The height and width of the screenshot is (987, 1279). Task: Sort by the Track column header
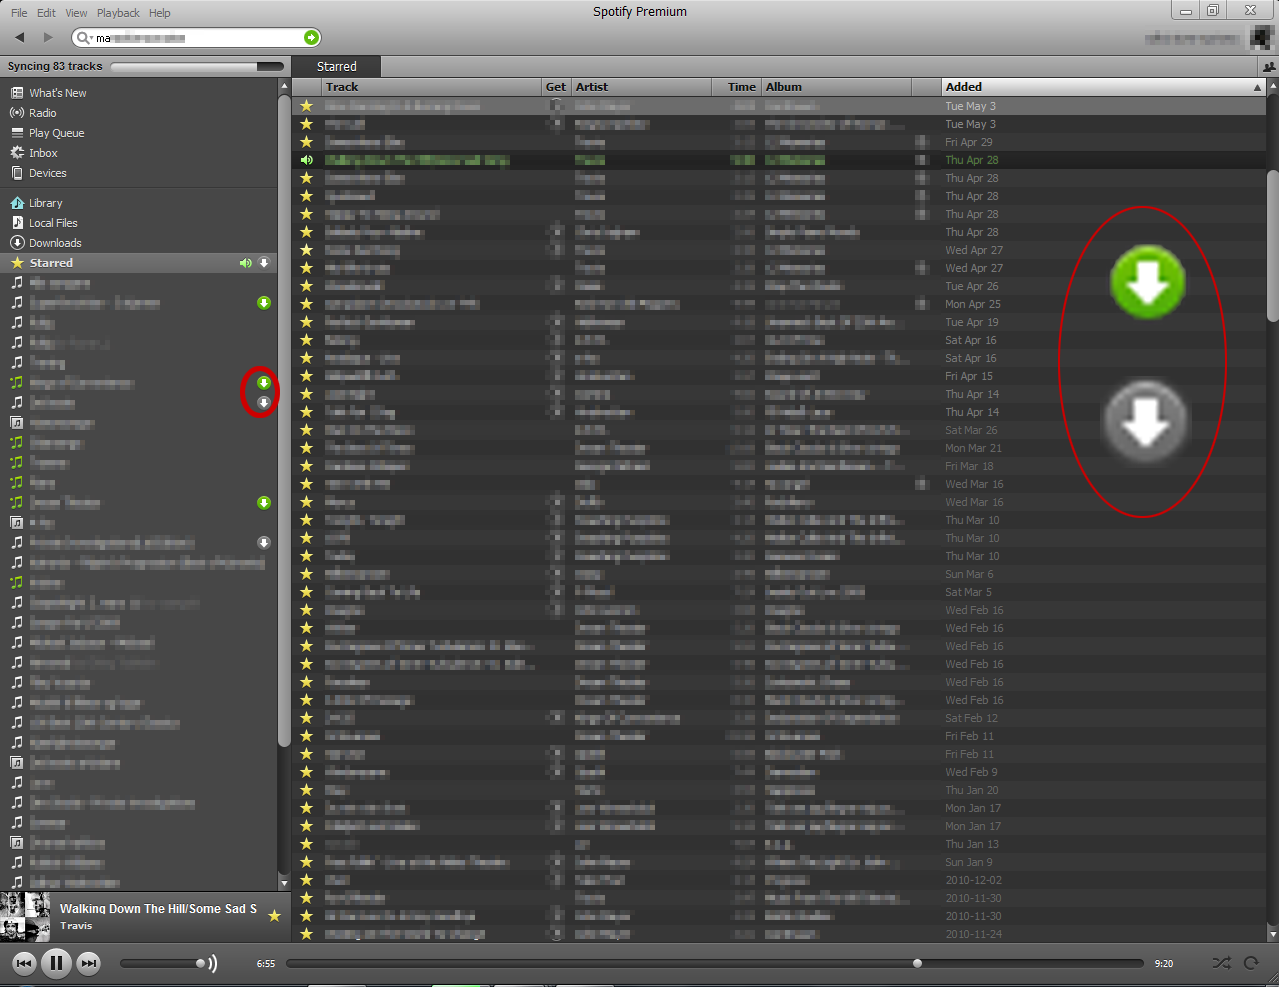431,87
